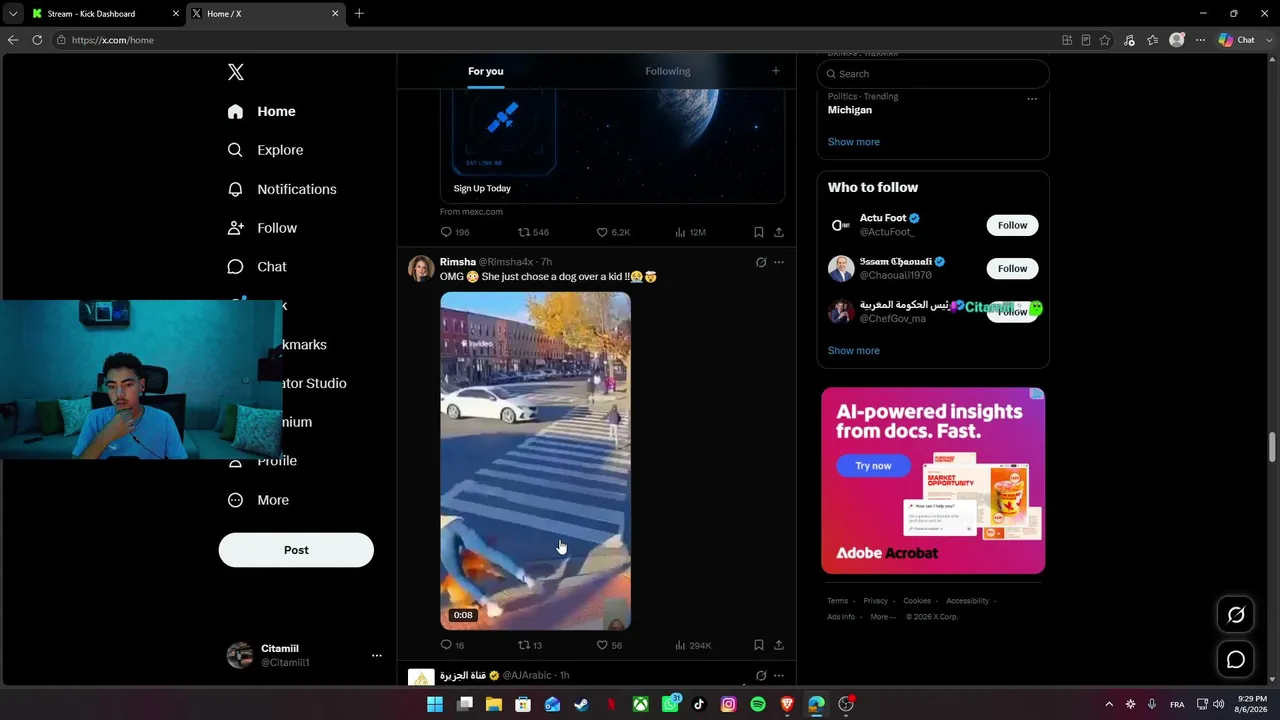Open Spotify from the taskbar
This screenshot has height=720, width=1280.
point(758,704)
